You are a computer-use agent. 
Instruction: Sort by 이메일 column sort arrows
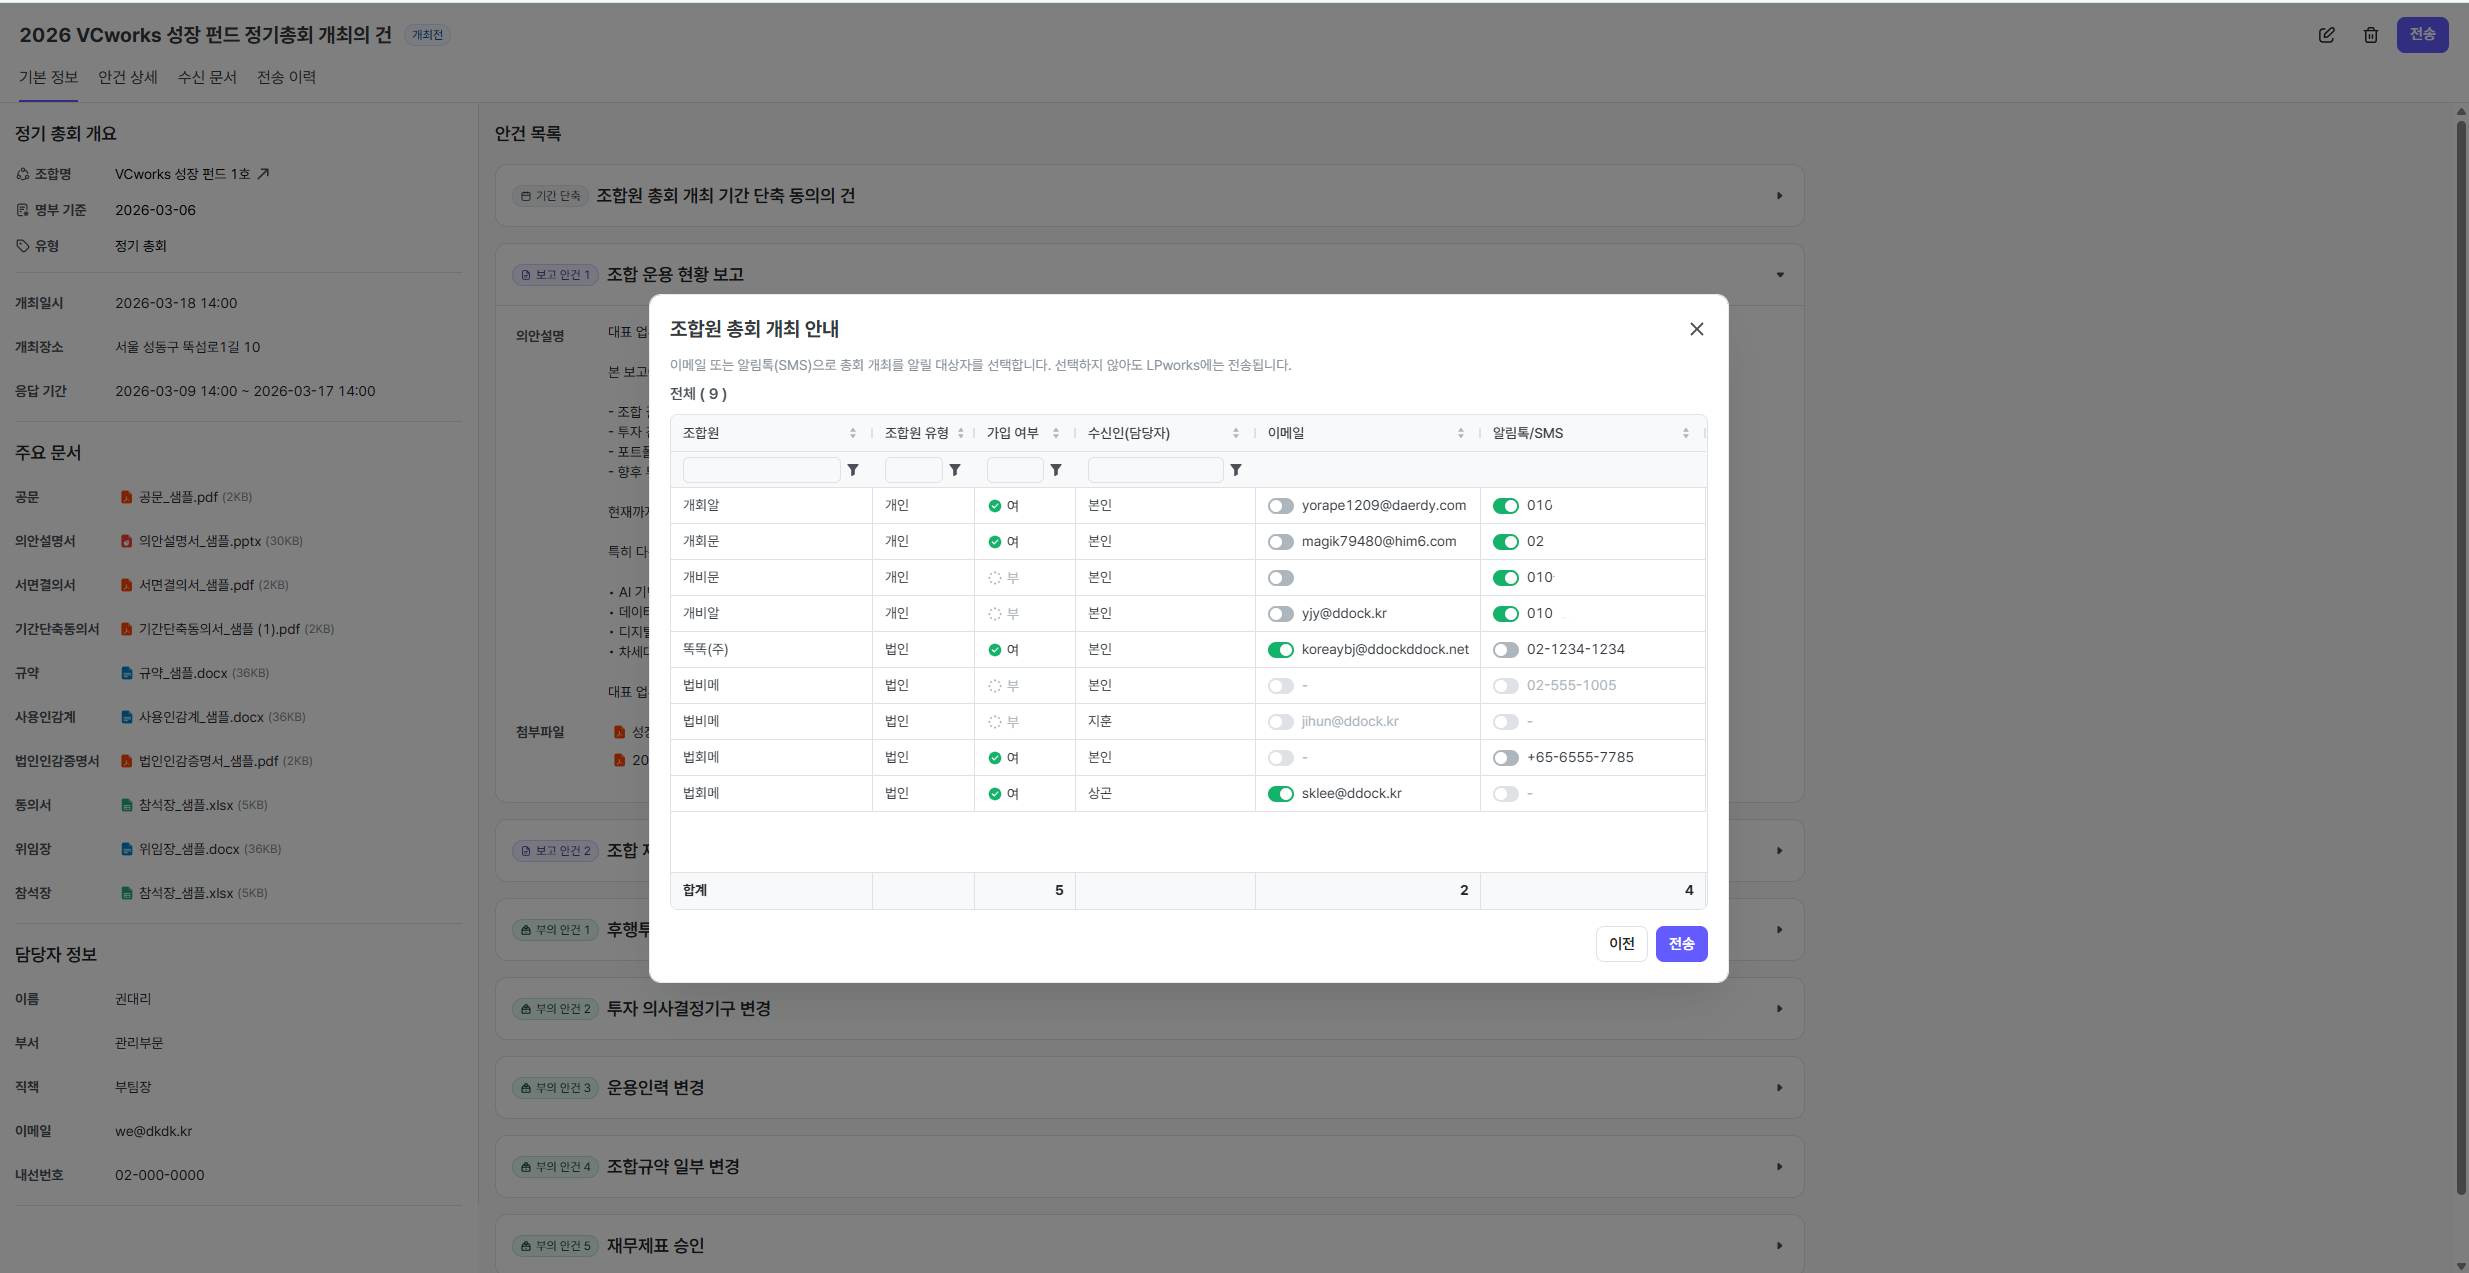[x=1460, y=433]
